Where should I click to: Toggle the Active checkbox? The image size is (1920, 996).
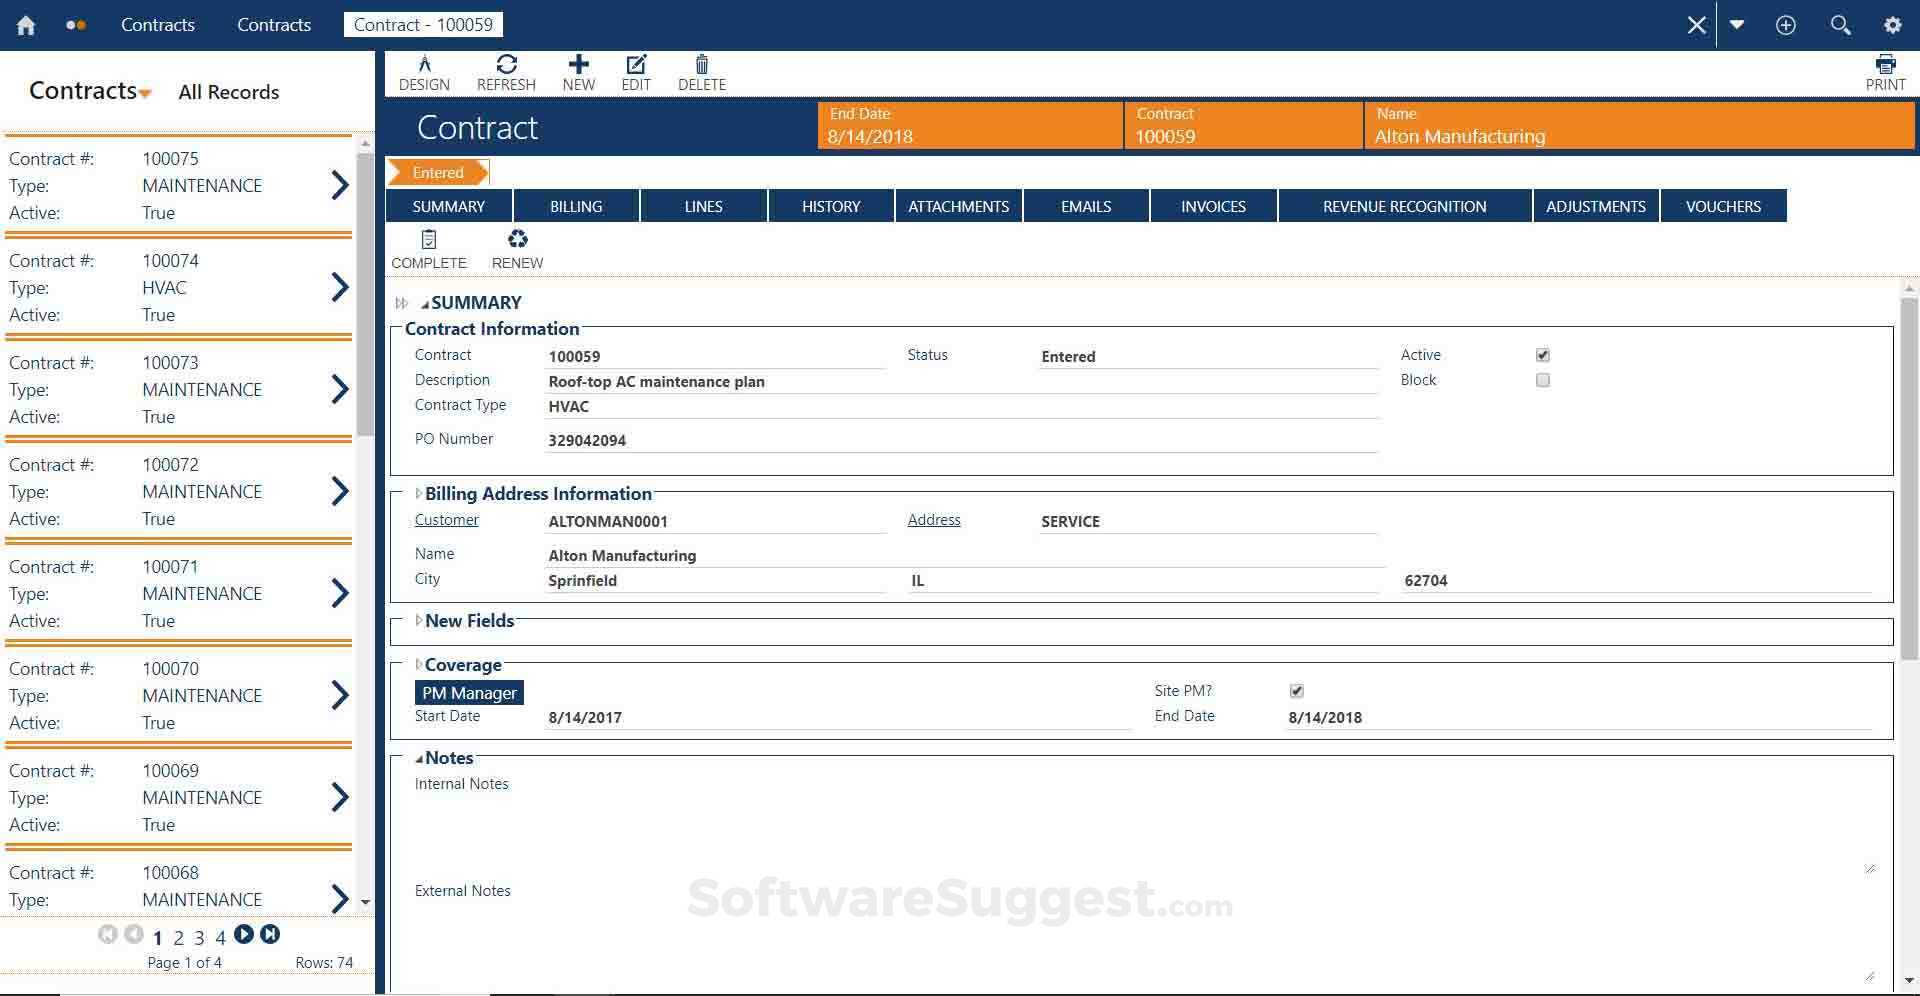click(1542, 354)
